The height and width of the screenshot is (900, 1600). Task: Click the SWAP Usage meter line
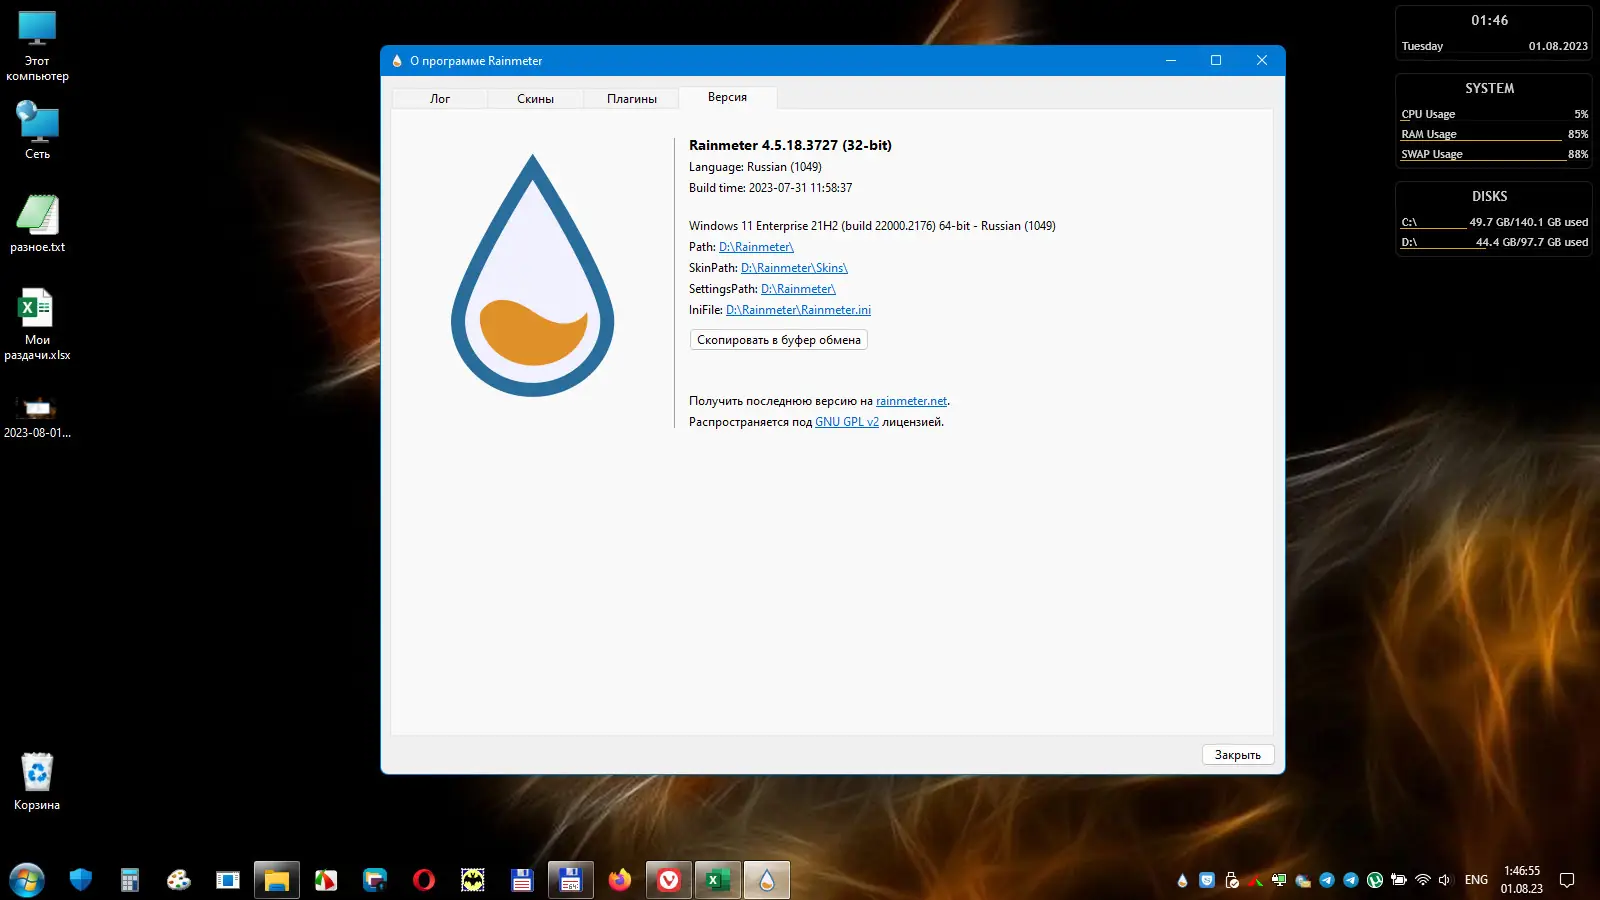click(x=1494, y=154)
